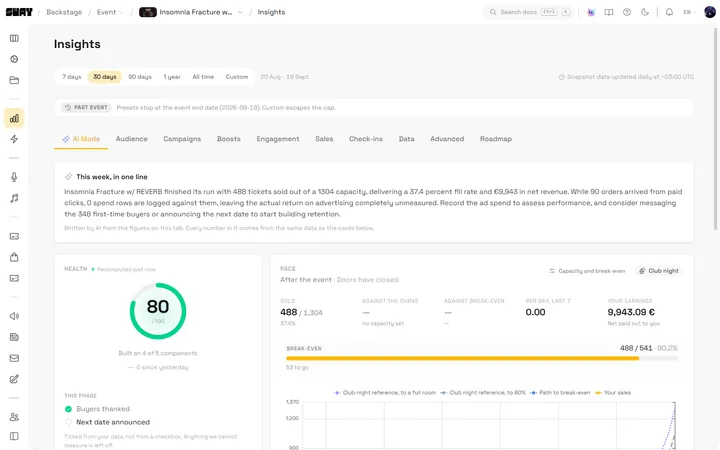Click the page vertical scrollbar
720x450 pixels.
click(715, 129)
